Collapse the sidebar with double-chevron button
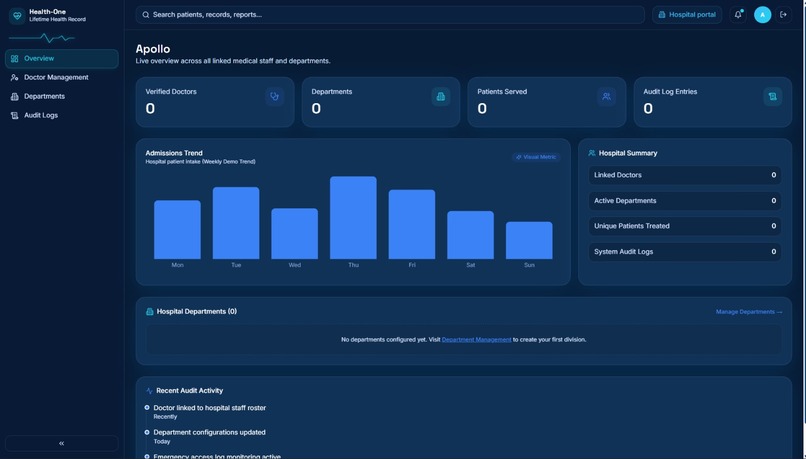 62,443
